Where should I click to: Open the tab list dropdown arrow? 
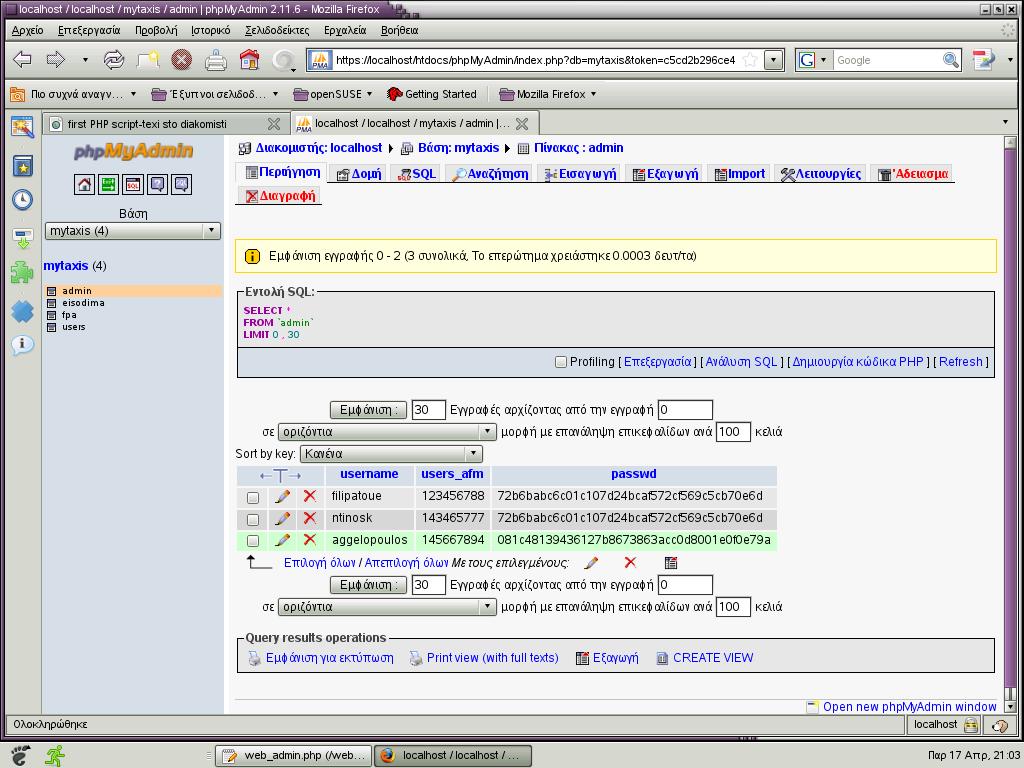1005,122
